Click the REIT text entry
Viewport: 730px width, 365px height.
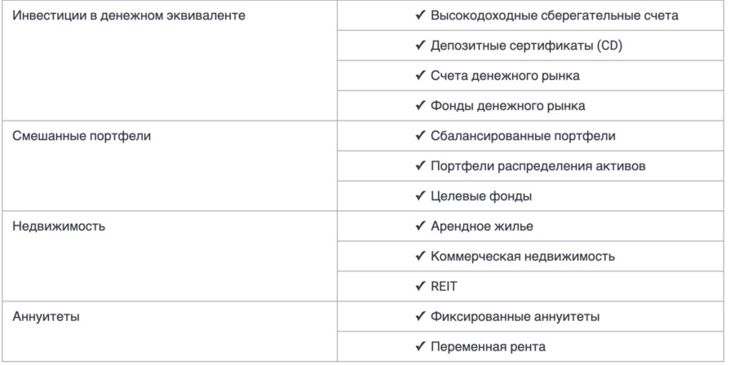[444, 287]
